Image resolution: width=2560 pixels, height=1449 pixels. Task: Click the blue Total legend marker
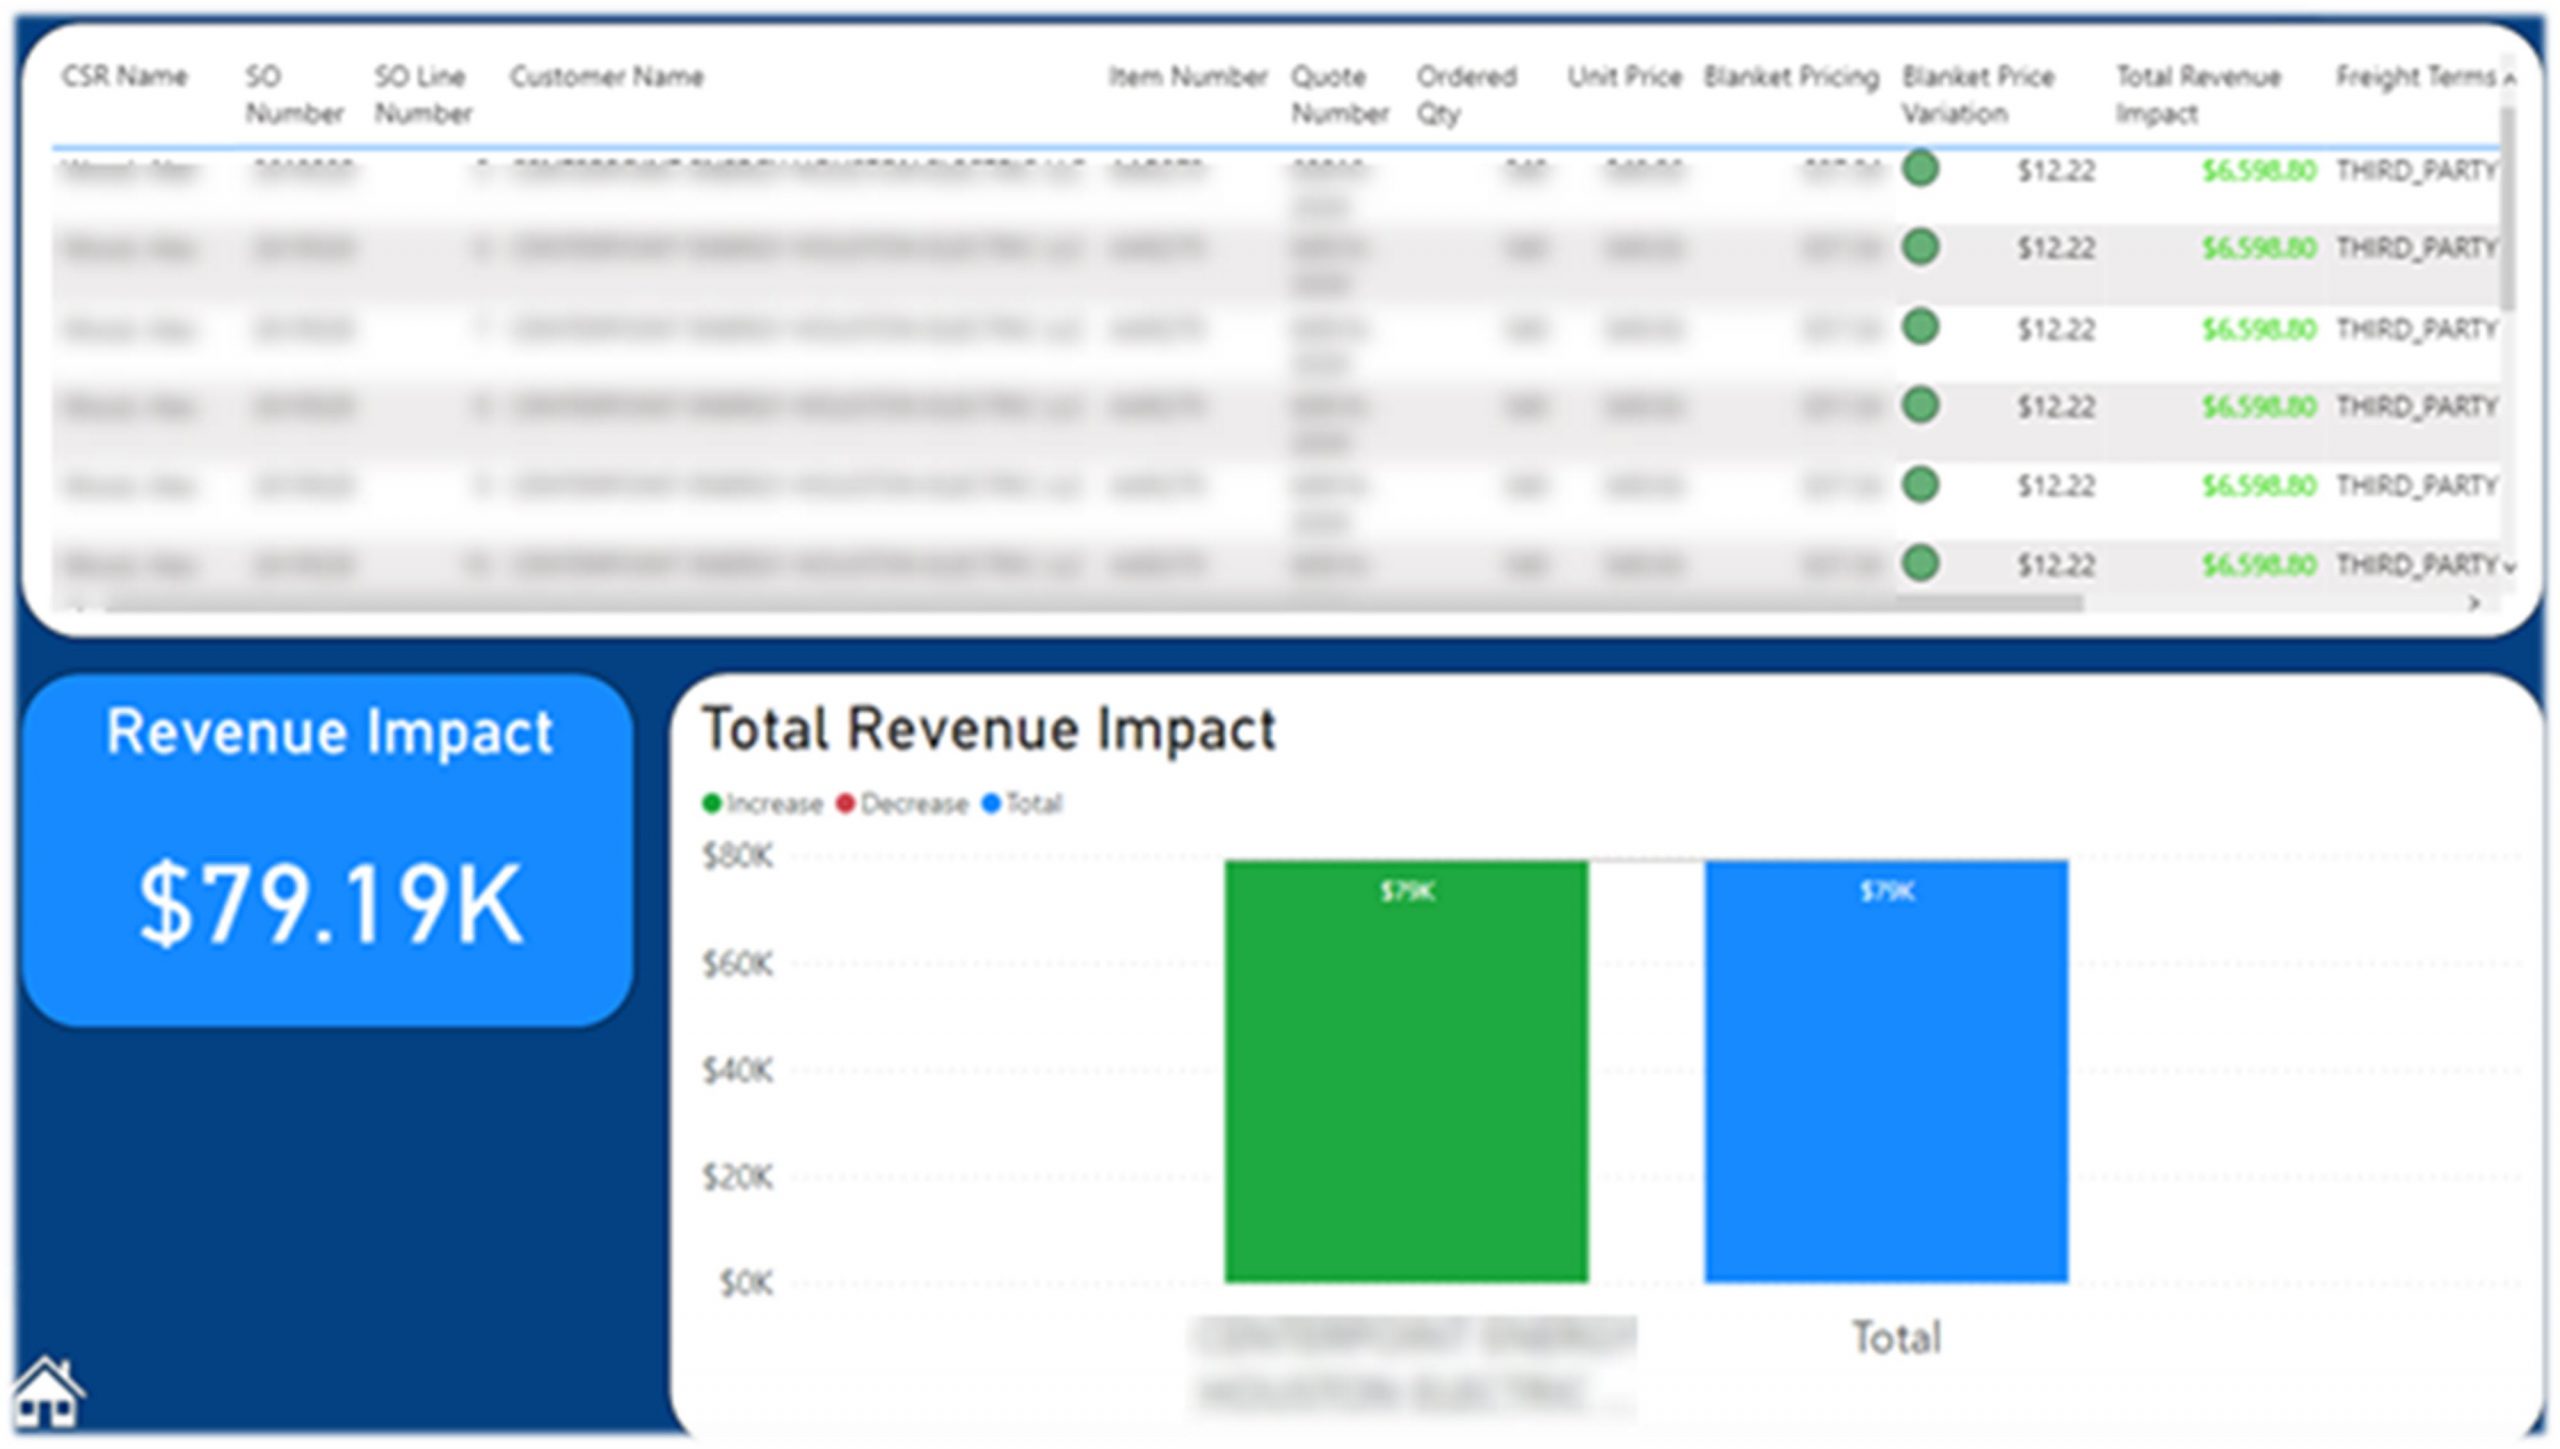tap(991, 804)
